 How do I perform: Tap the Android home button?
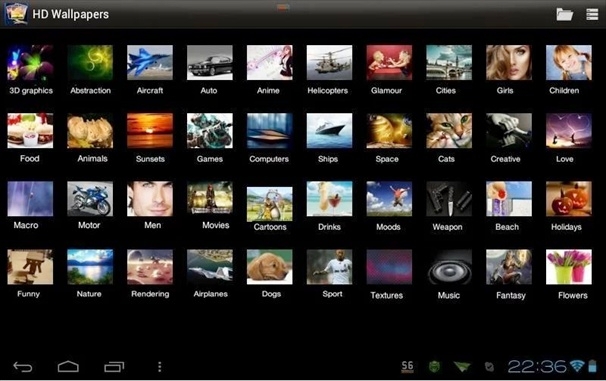pos(68,366)
